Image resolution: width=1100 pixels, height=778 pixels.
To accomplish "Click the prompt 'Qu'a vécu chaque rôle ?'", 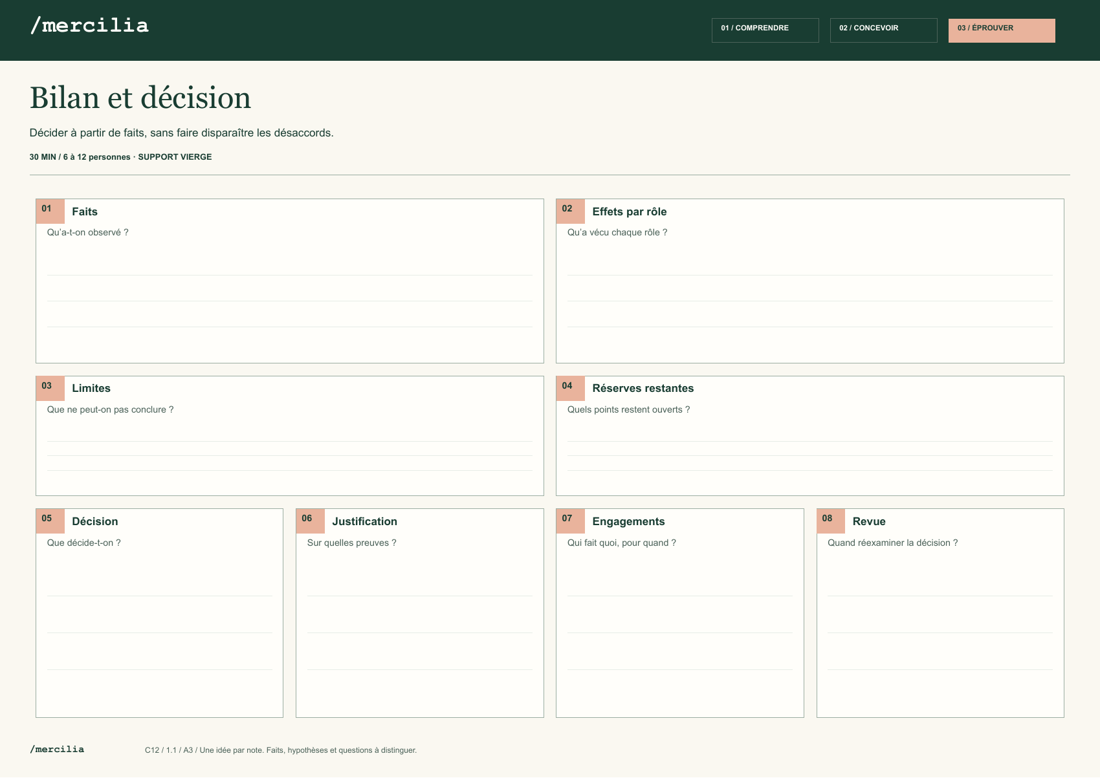I will coord(617,233).
